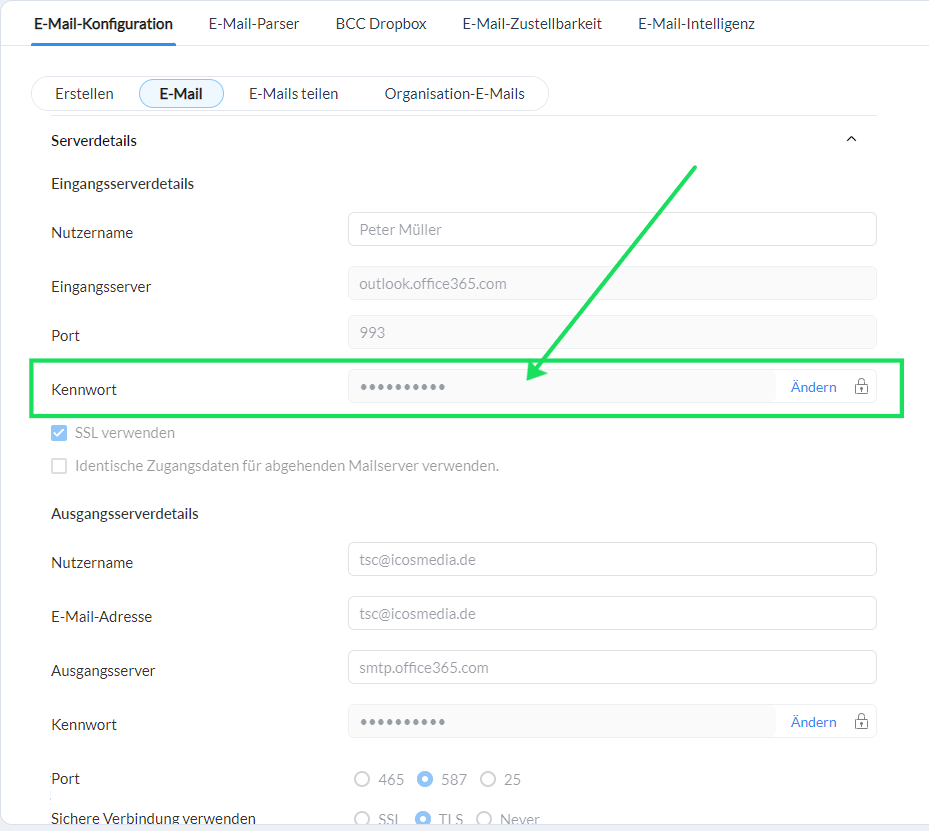Select port 465 radio button
The width and height of the screenshot is (929, 831).
(x=362, y=779)
